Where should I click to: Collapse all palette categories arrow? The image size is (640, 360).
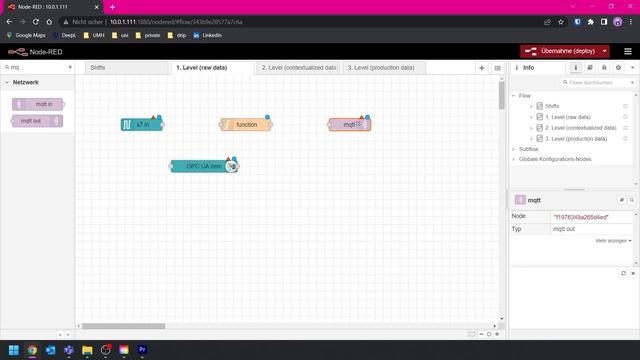click(60, 335)
